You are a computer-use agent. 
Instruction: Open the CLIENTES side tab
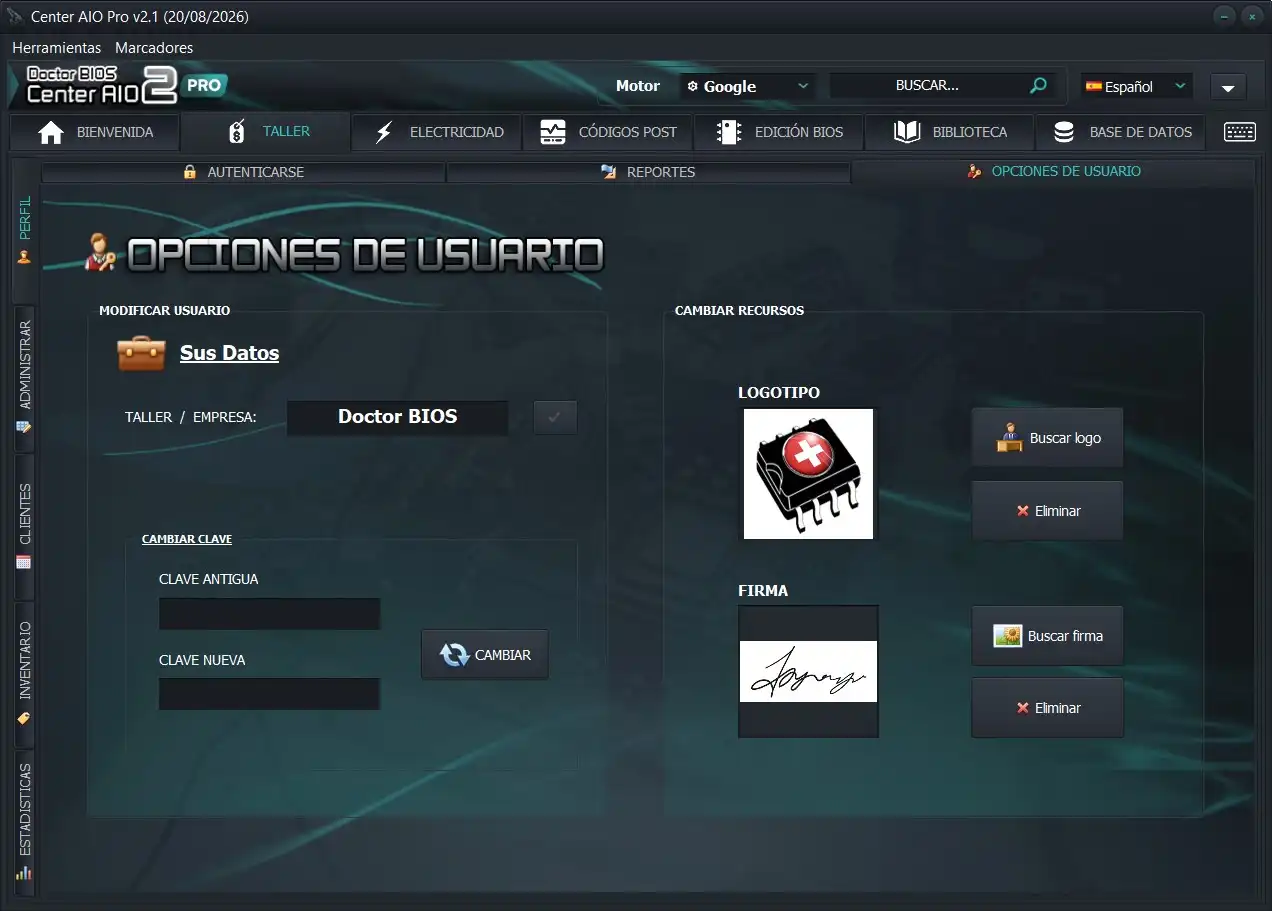click(24, 526)
